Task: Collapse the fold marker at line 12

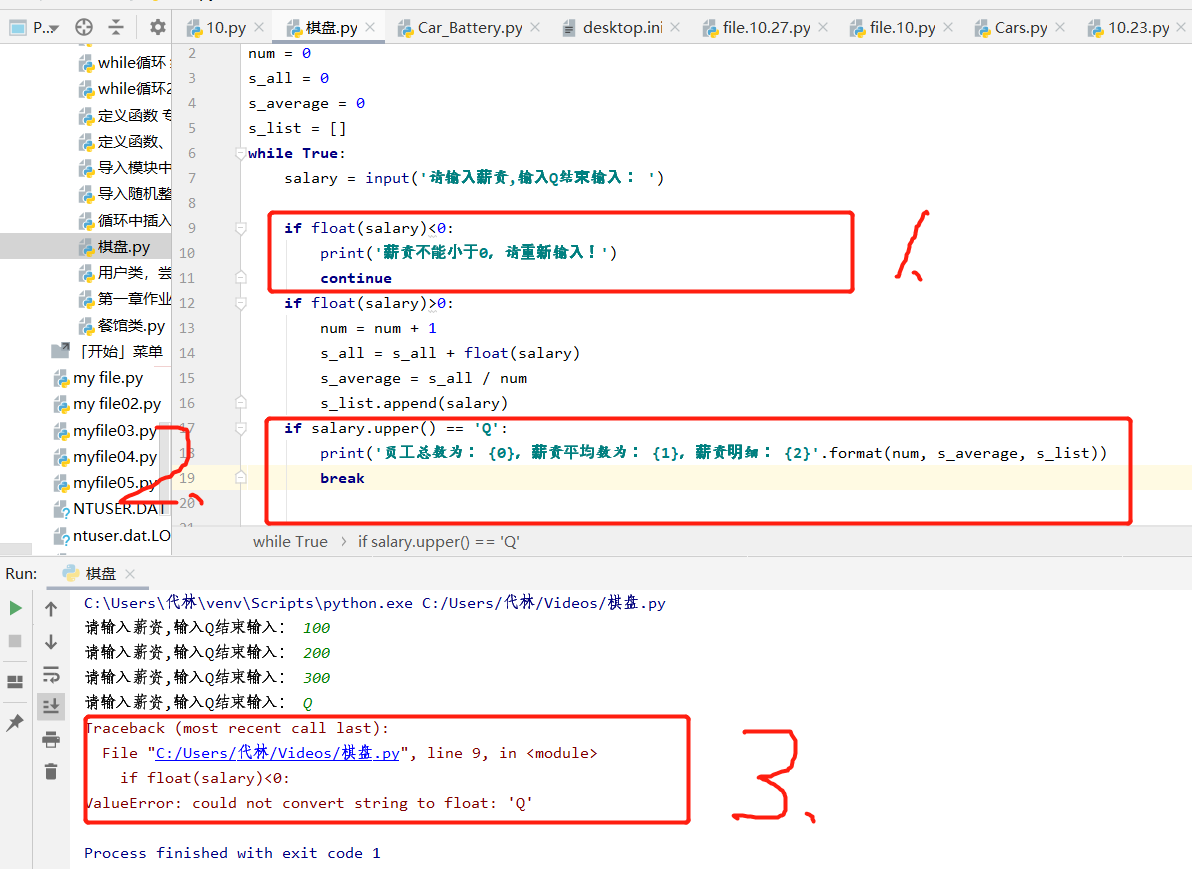Action: [x=241, y=303]
